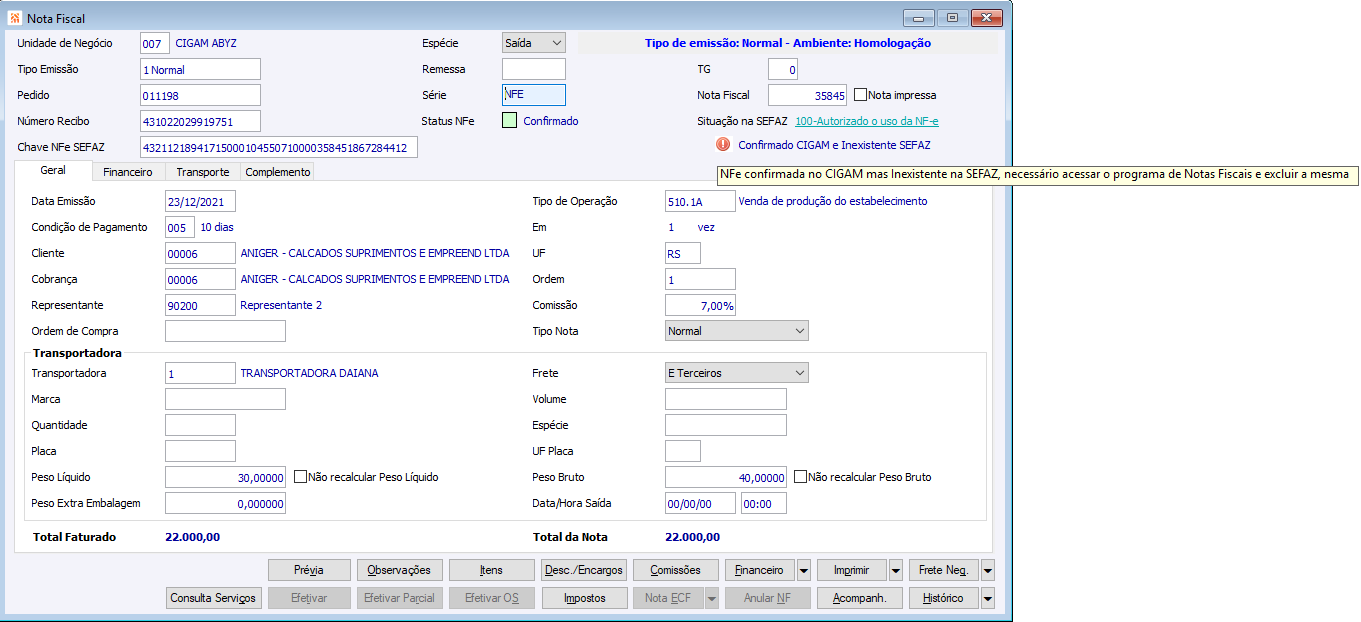Click the Unidade de Negócio field 007
1361x622 pixels.
click(155, 43)
